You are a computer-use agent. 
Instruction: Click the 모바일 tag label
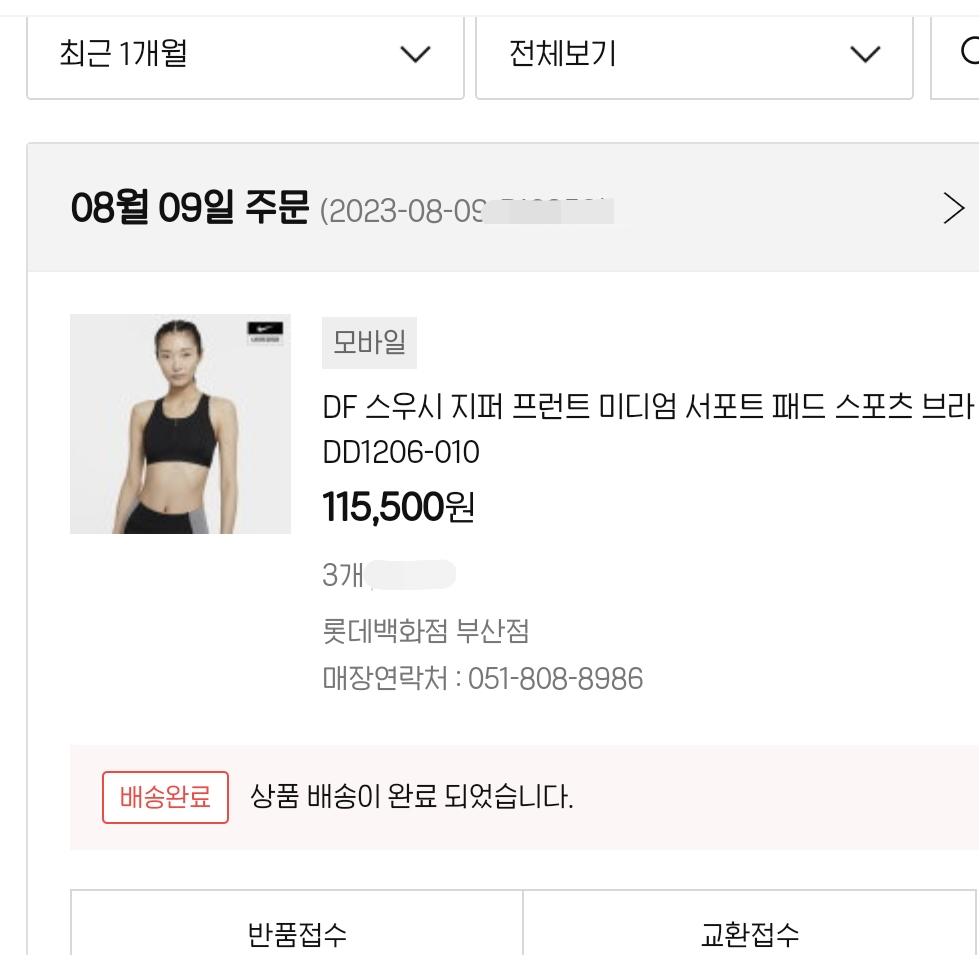369,343
